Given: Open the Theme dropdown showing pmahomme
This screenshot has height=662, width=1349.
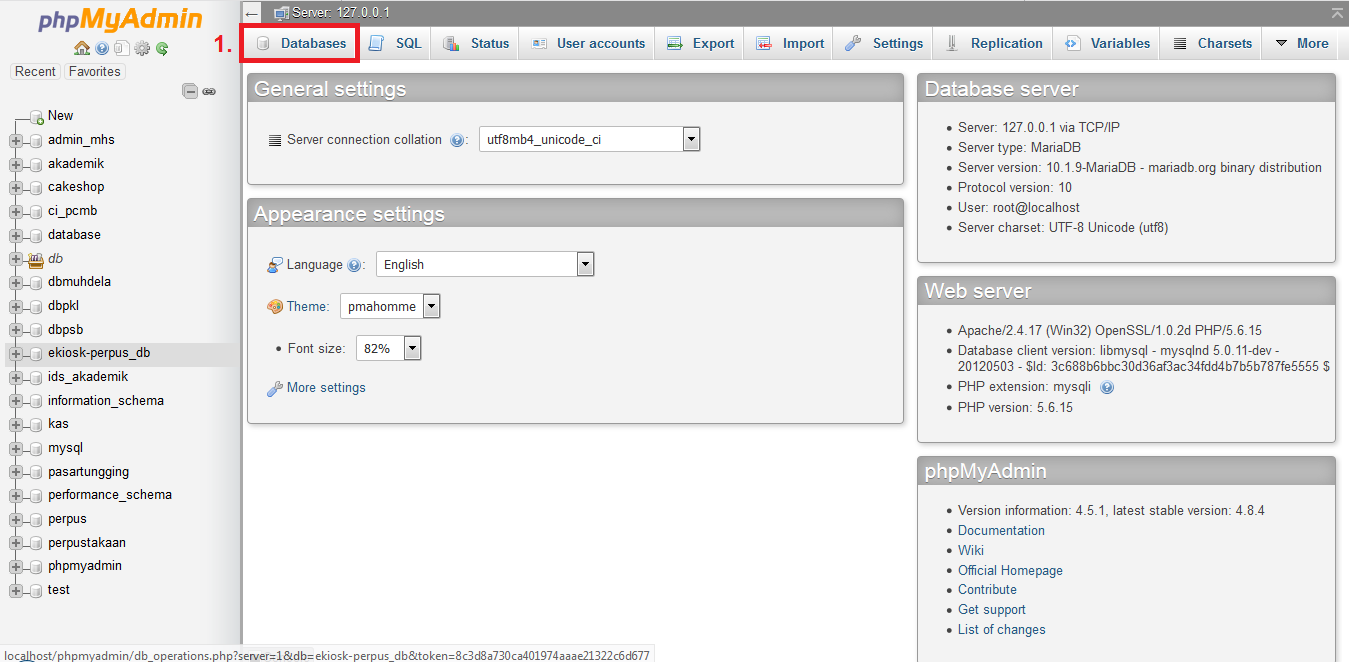Looking at the screenshot, I should point(390,307).
